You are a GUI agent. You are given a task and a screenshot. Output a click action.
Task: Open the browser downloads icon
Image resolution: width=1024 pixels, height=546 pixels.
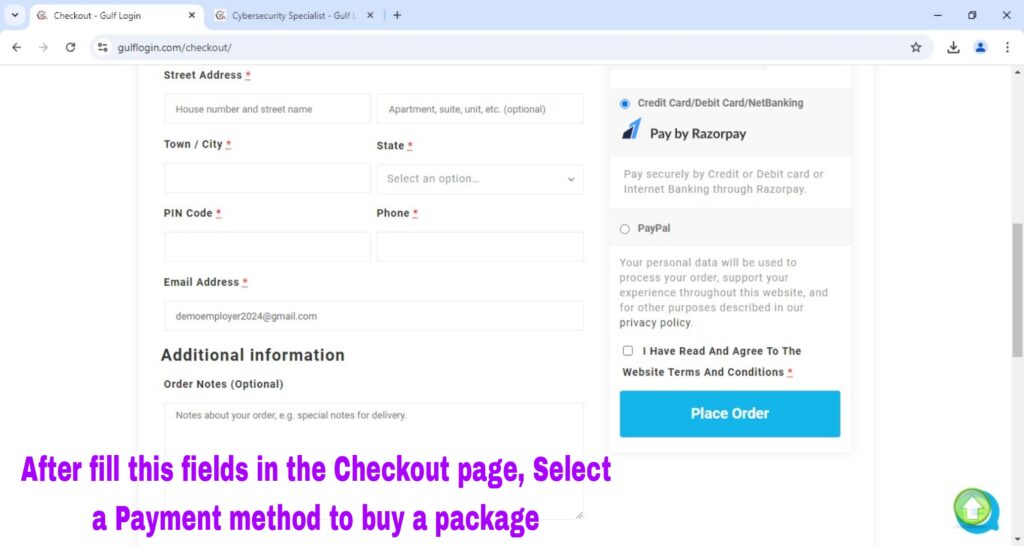(953, 47)
